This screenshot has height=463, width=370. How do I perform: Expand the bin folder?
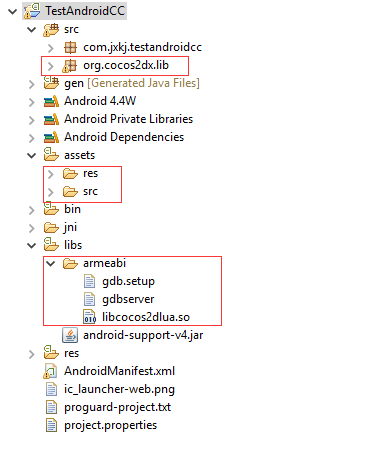(32, 210)
